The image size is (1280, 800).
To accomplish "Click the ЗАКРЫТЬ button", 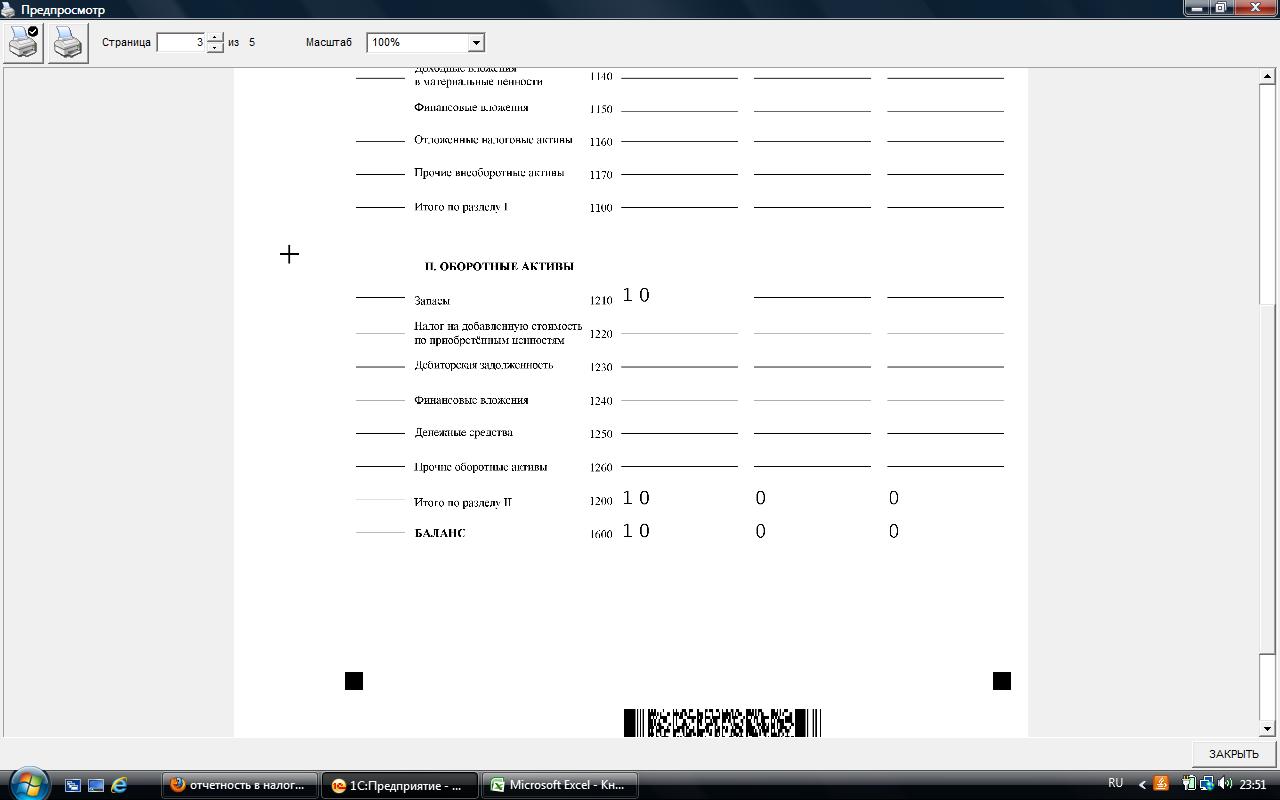I will pos(1233,754).
